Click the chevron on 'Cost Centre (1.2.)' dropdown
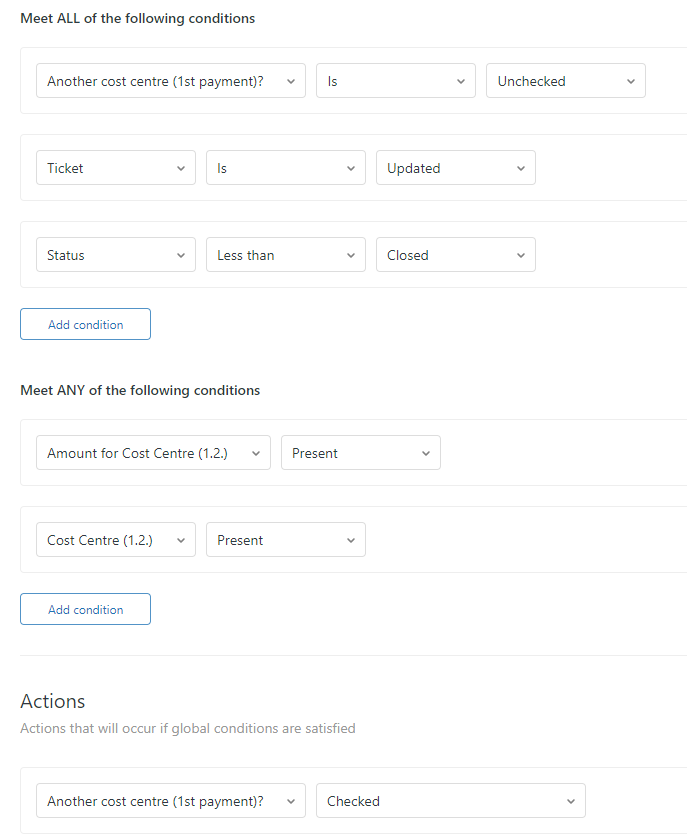The height and width of the screenshot is (838, 687). [181, 540]
